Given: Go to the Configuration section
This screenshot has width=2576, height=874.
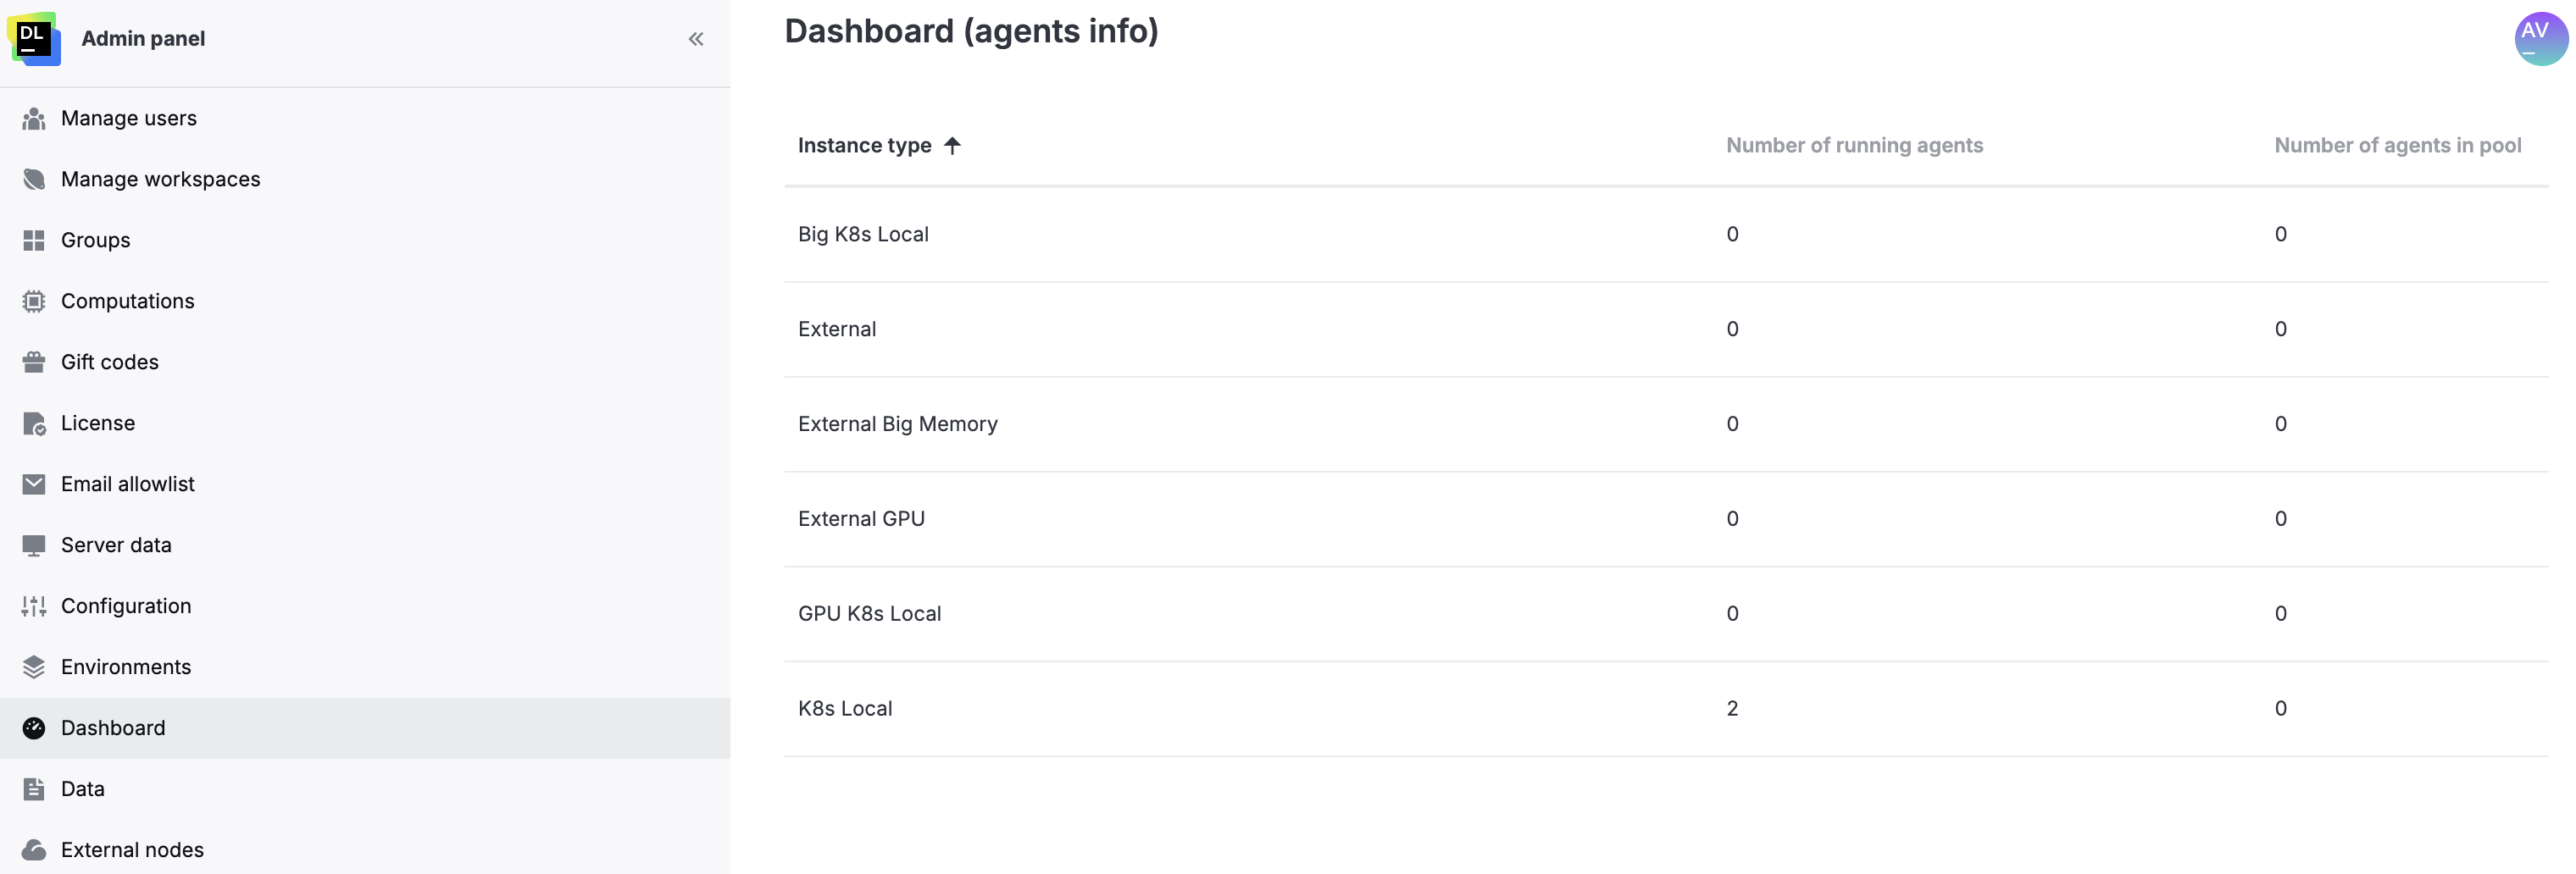Looking at the screenshot, I should [126, 606].
